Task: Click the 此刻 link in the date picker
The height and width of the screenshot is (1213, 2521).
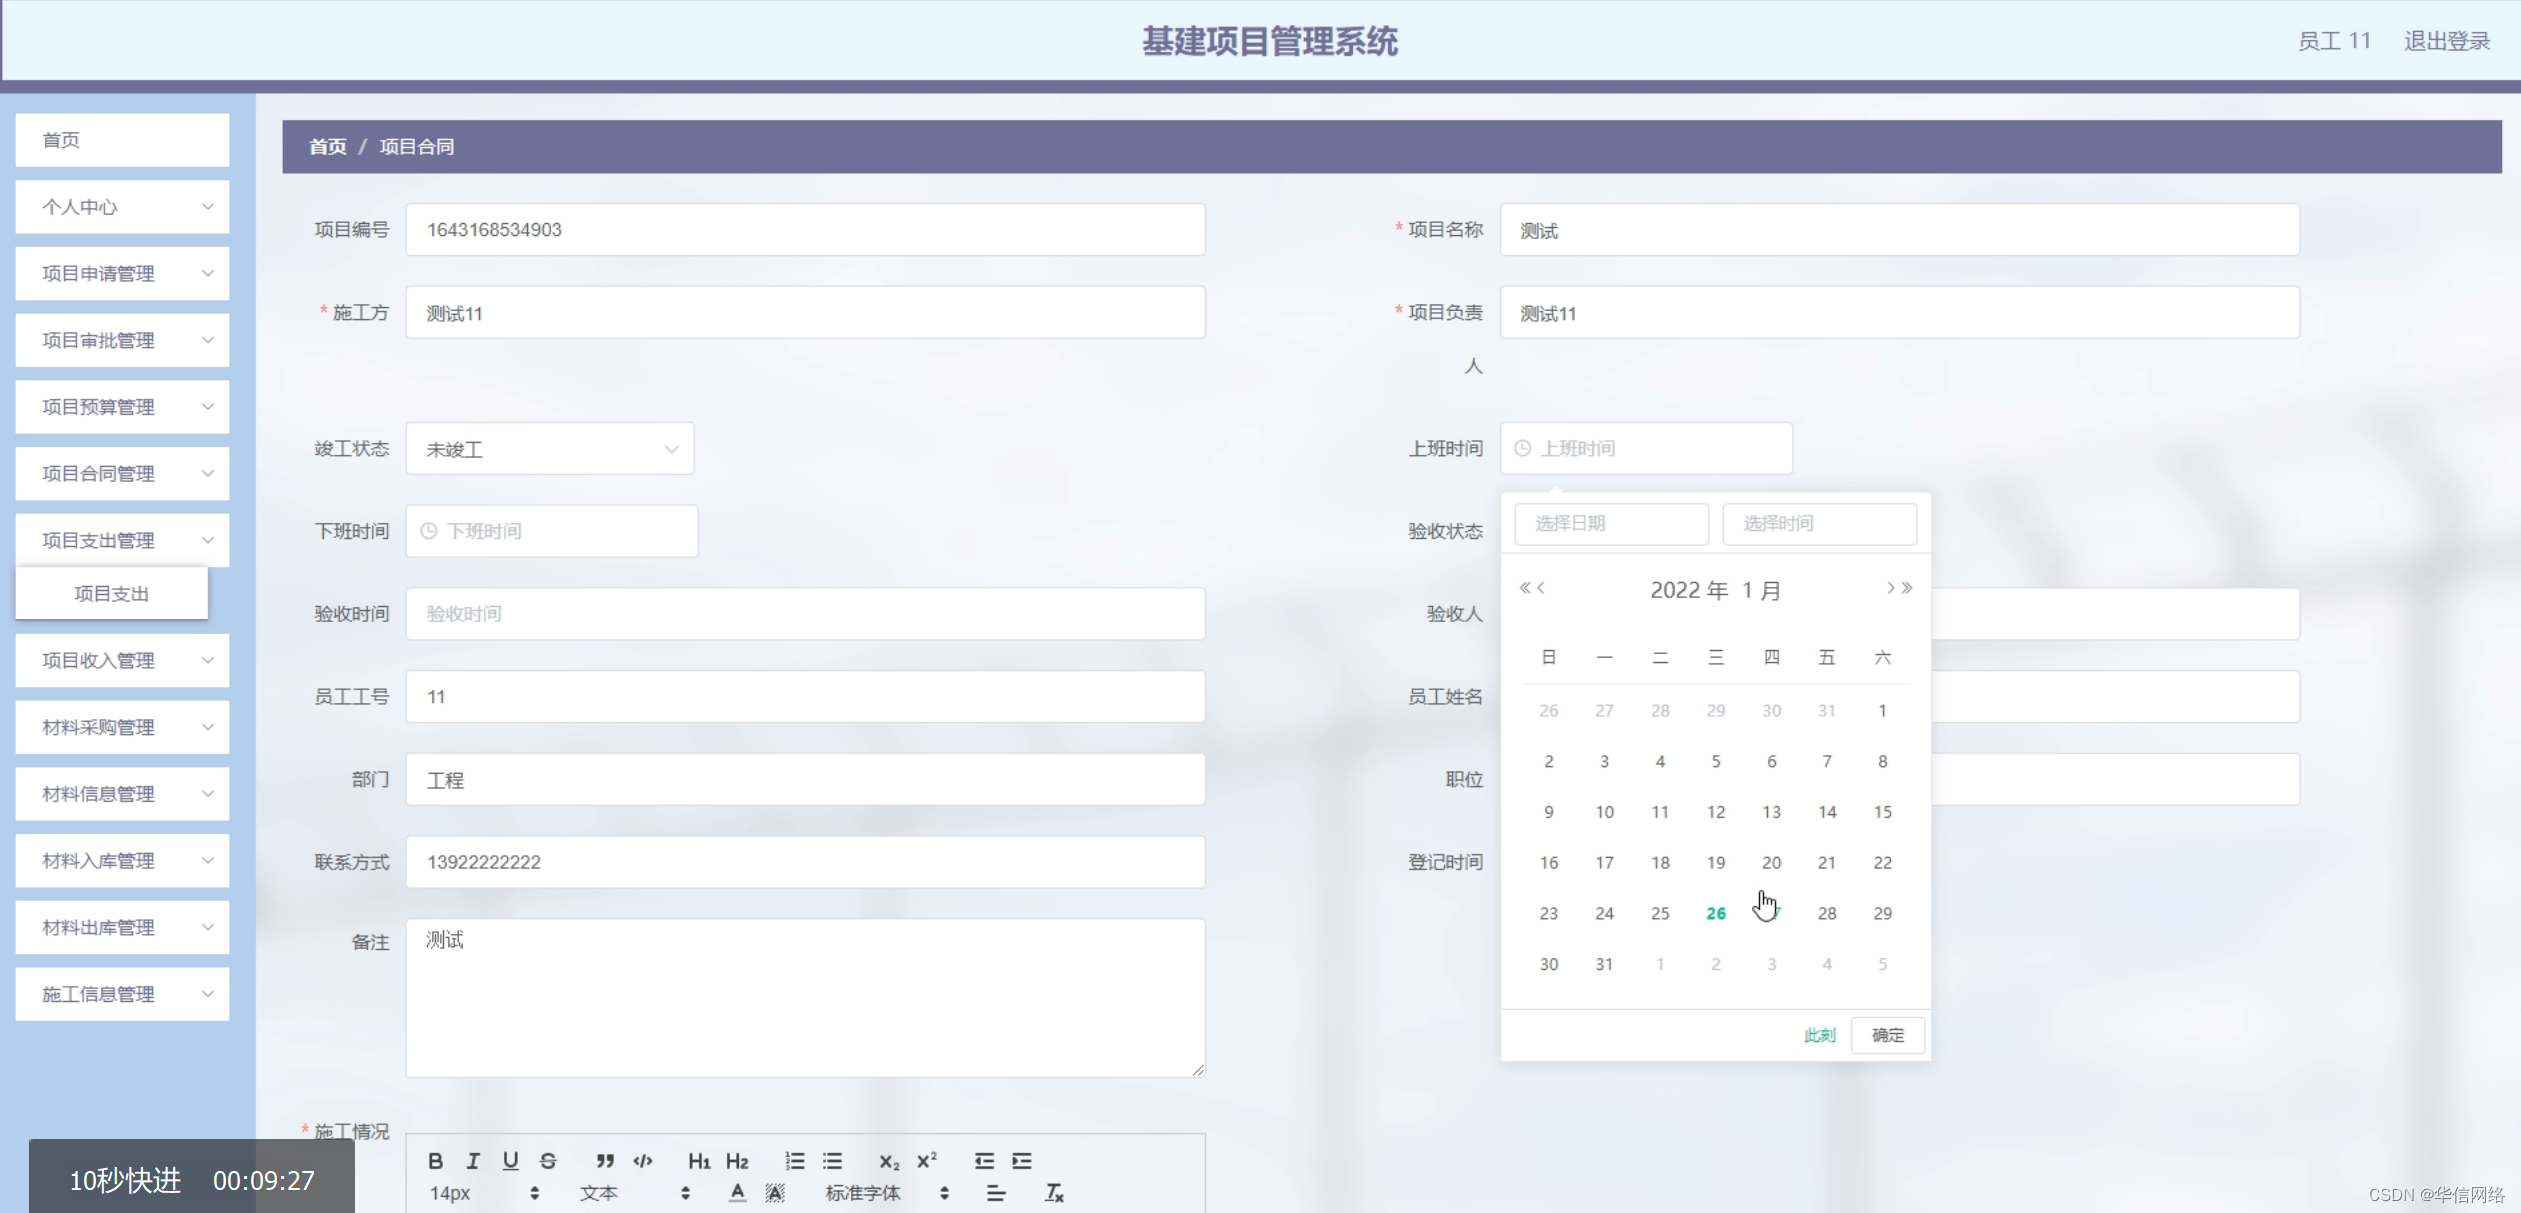Action: pos(1818,1035)
